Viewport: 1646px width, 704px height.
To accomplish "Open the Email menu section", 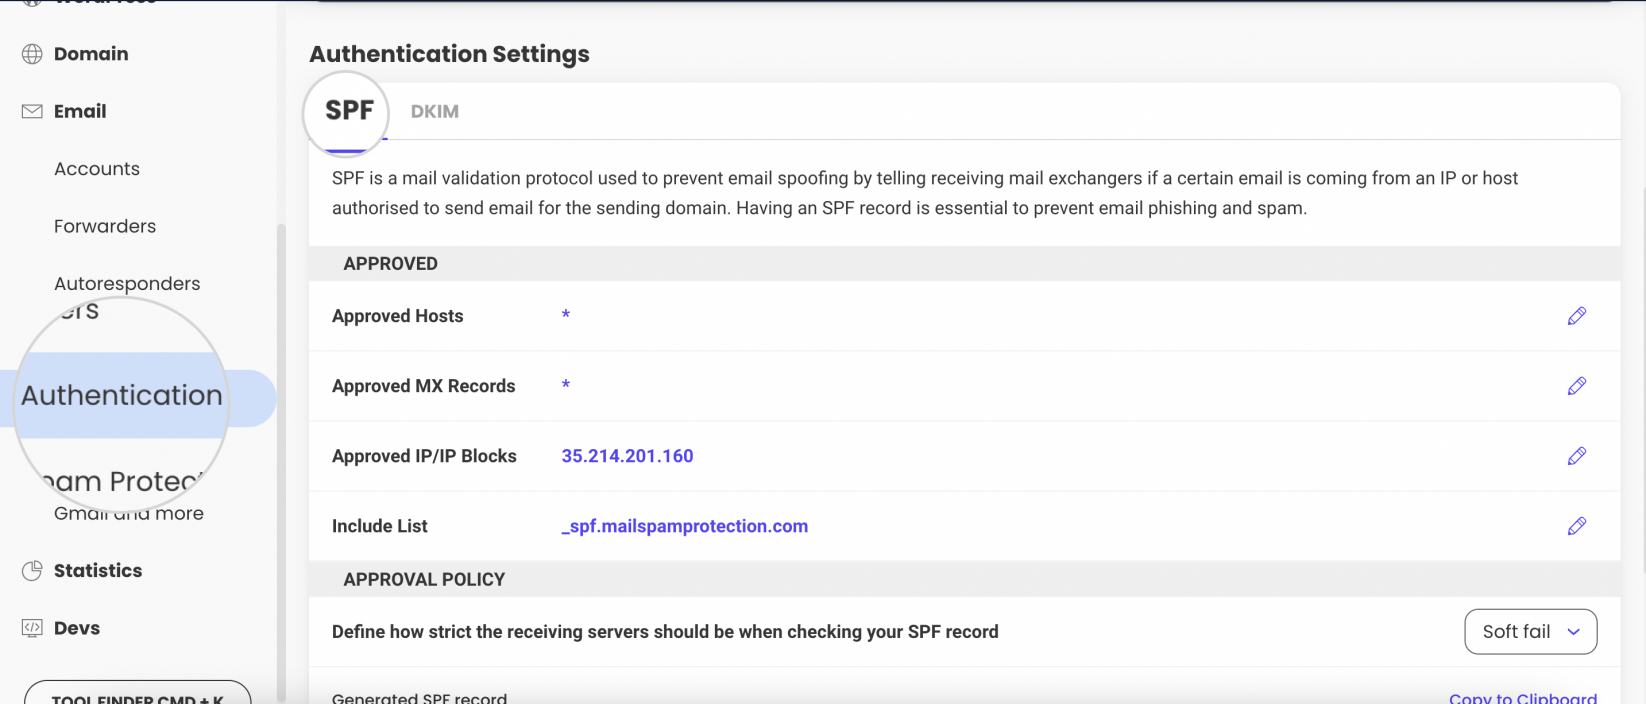I will coord(80,111).
